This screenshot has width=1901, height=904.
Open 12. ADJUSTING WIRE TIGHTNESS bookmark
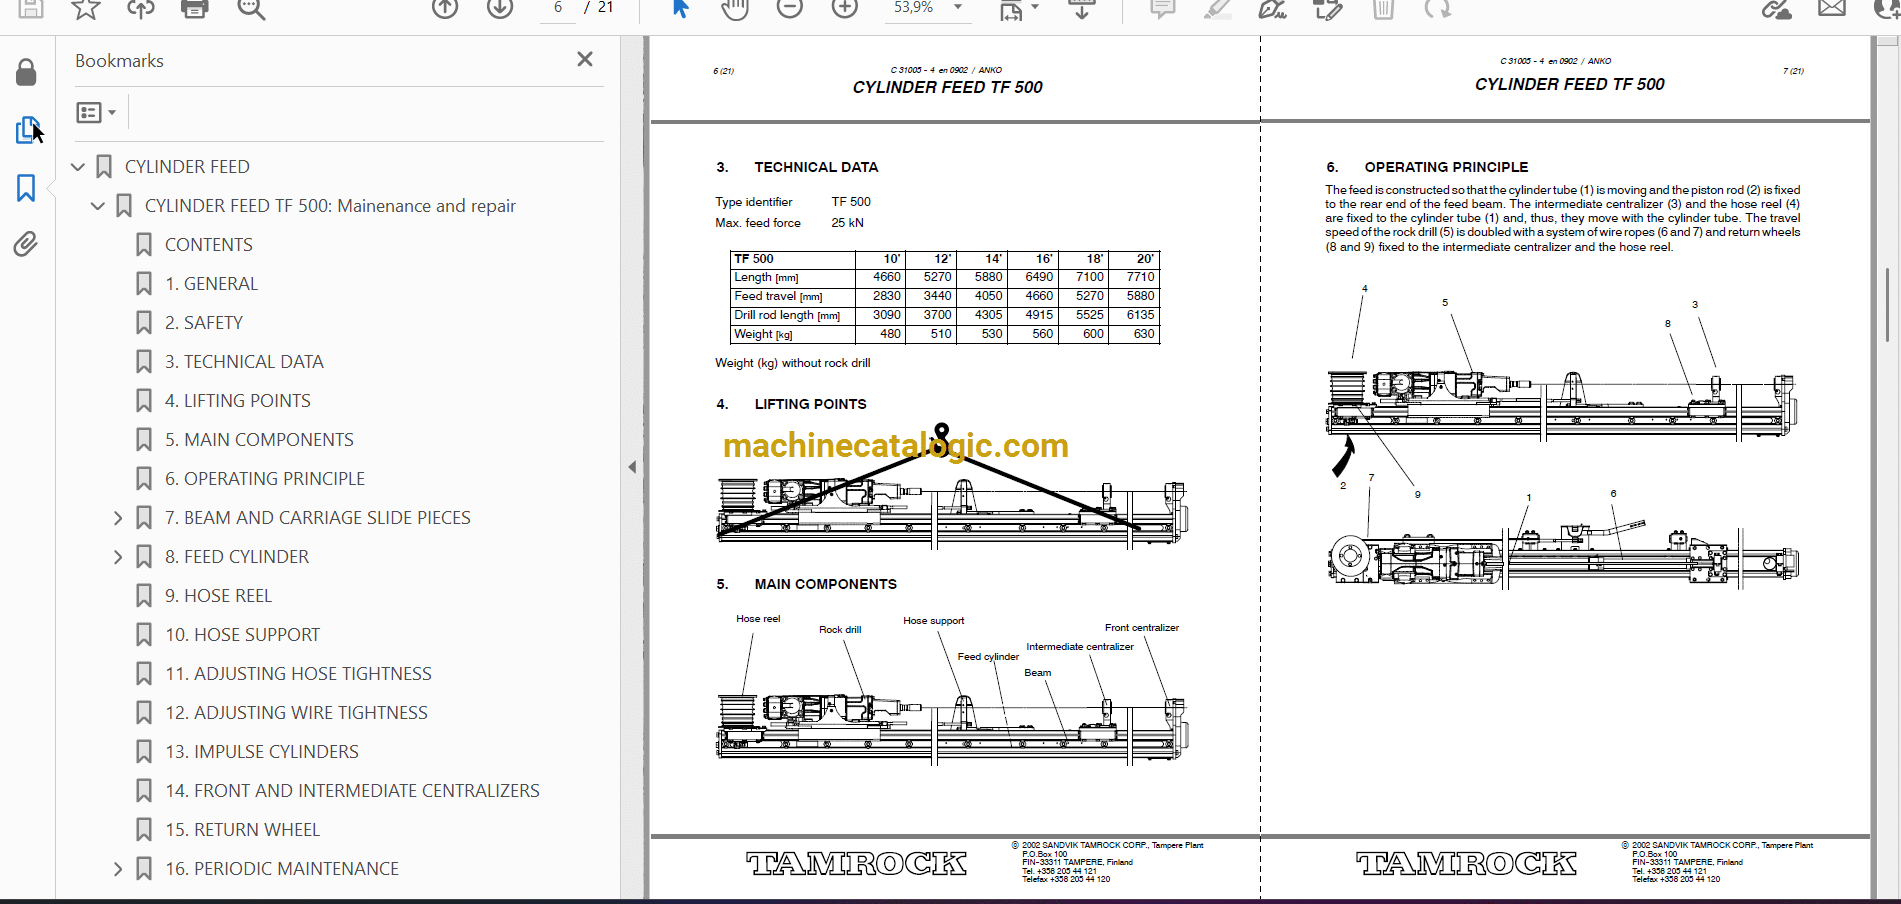pos(296,713)
